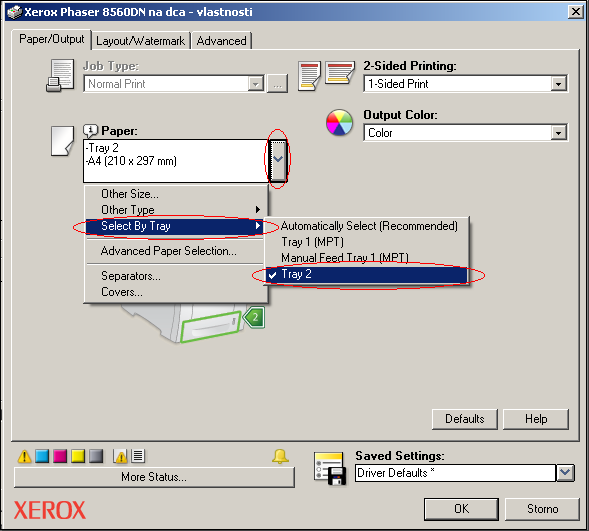Click the green Tray 2 marker on printer image
Image resolution: width=589 pixels, height=531 pixels.
(x=254, y=318)
